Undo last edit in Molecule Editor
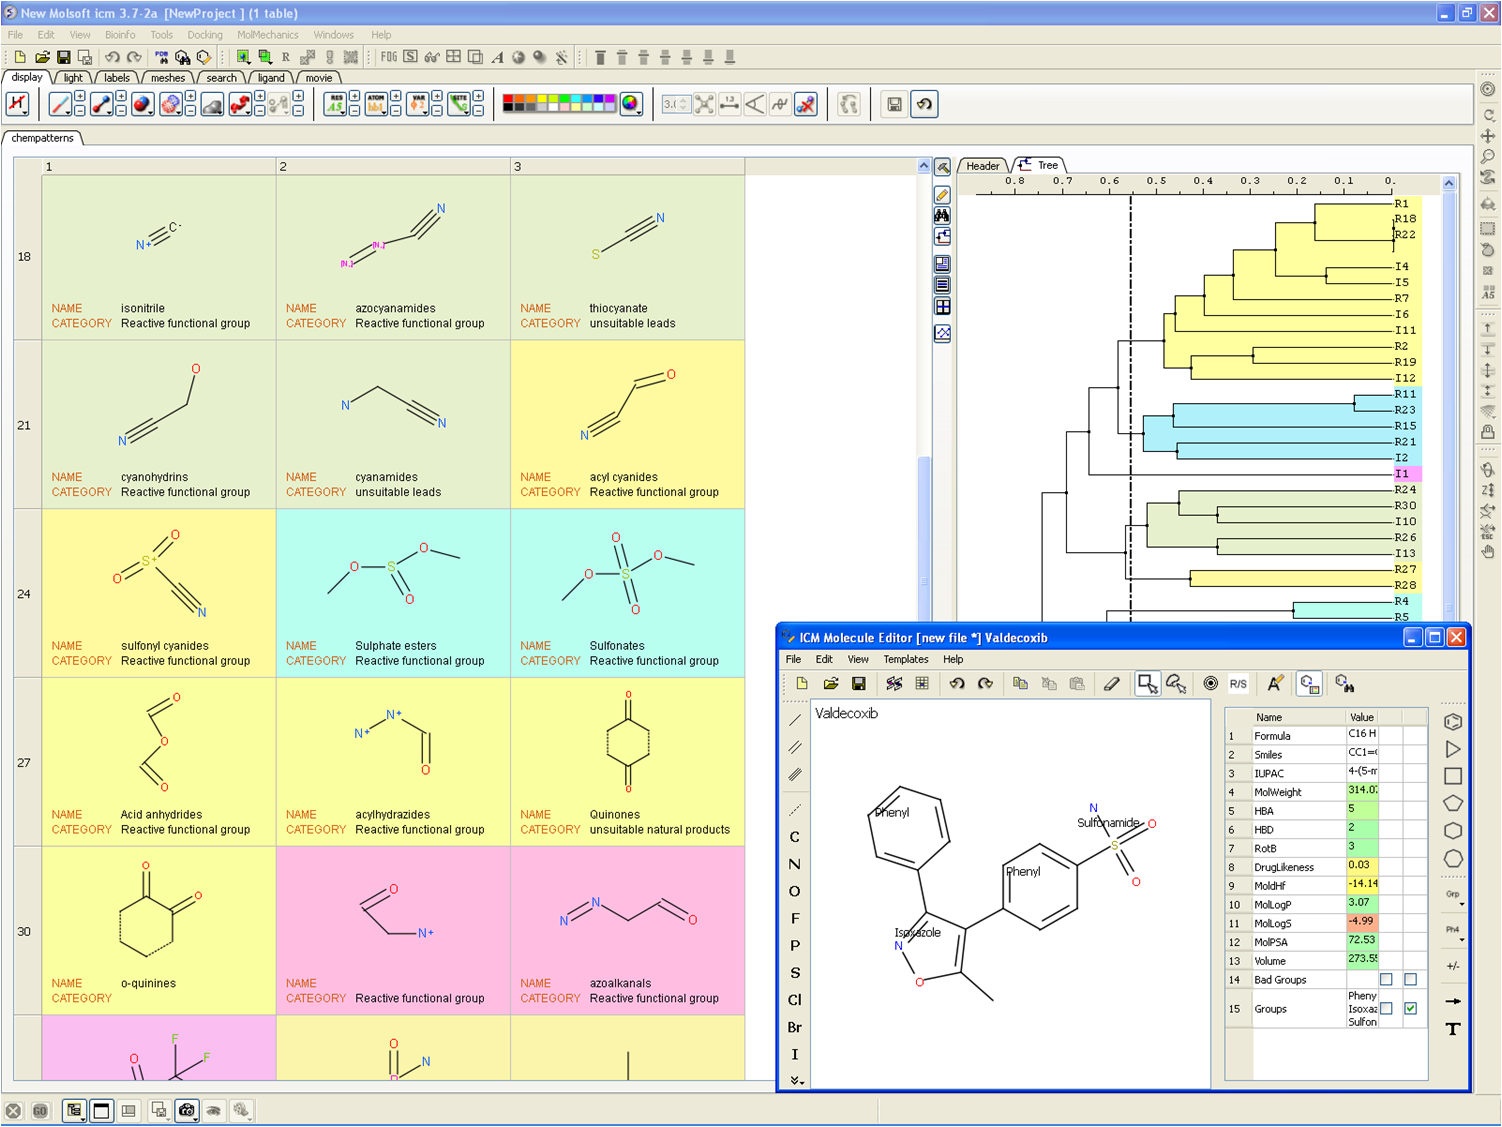Image resolution: width=1502 pixels, height=1127 pixels. [957, 684]
